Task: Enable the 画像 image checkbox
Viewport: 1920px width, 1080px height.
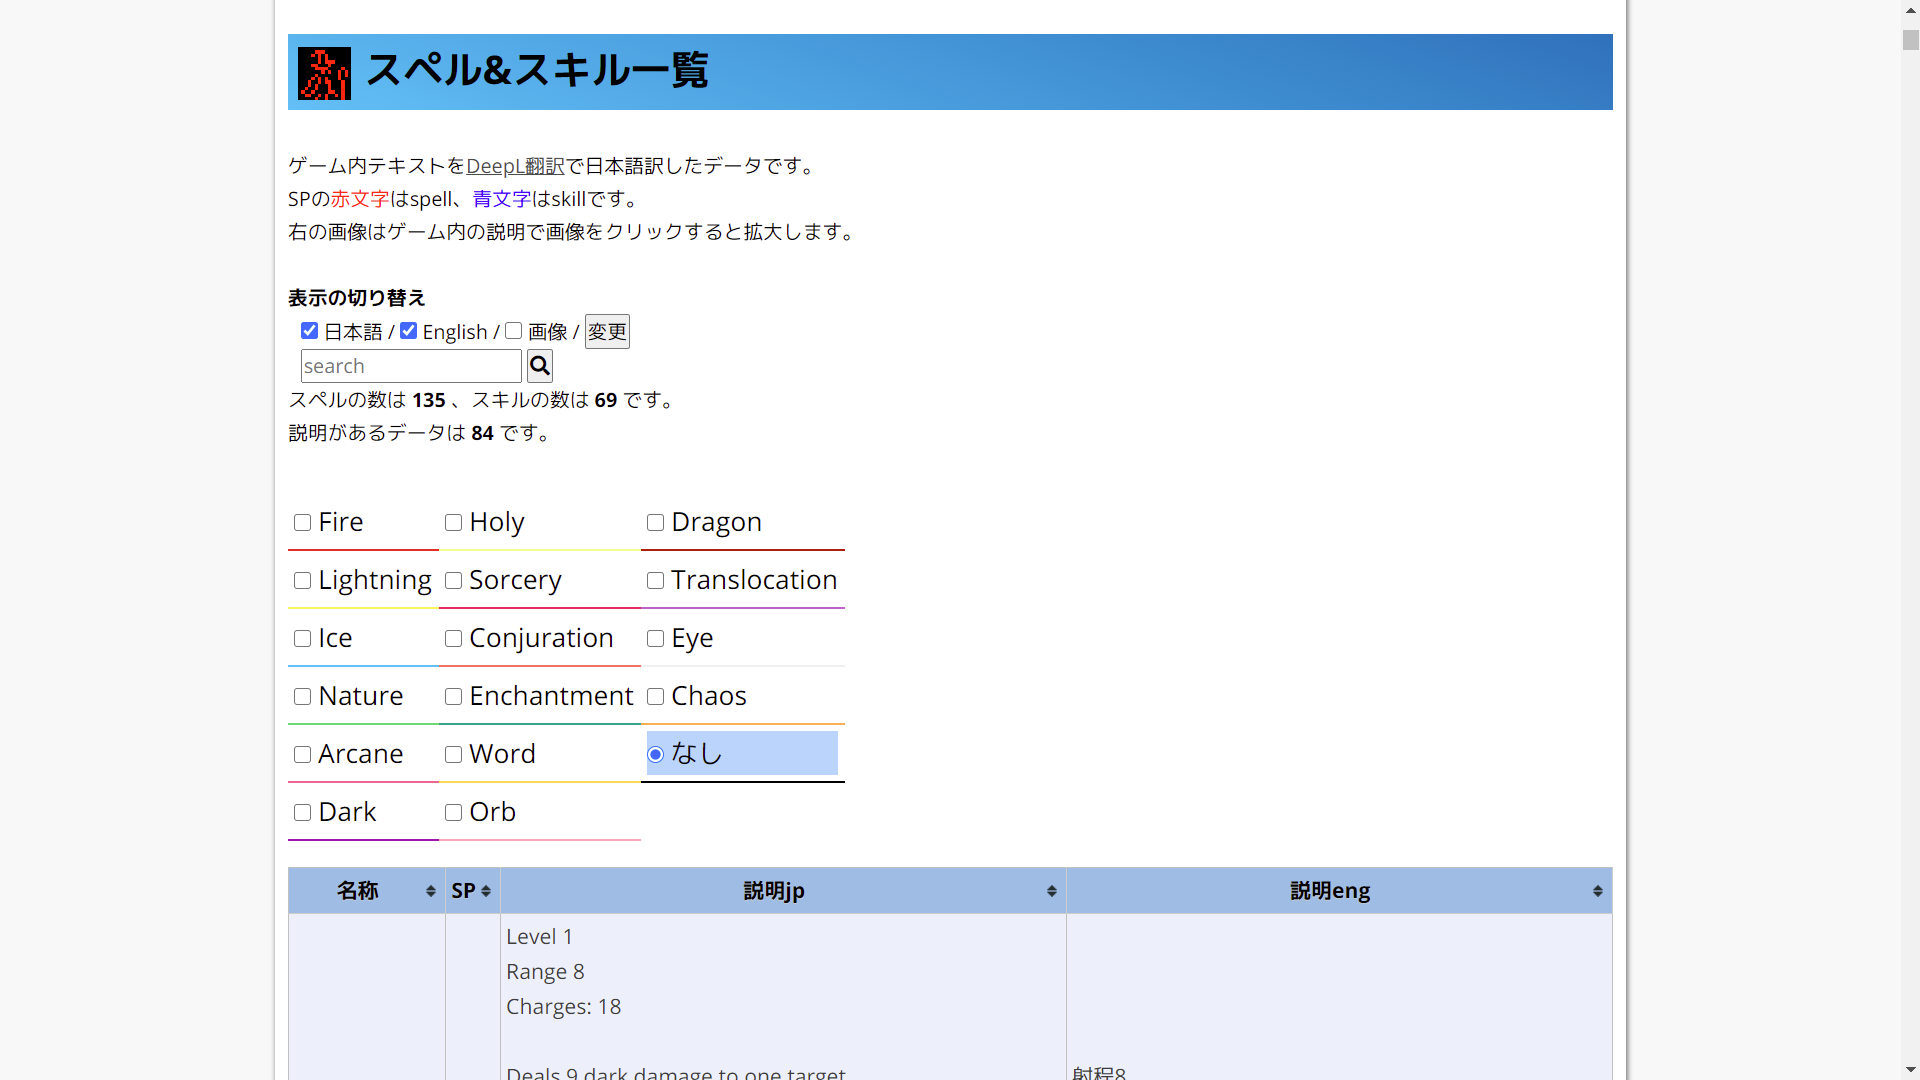Action: 514,331
